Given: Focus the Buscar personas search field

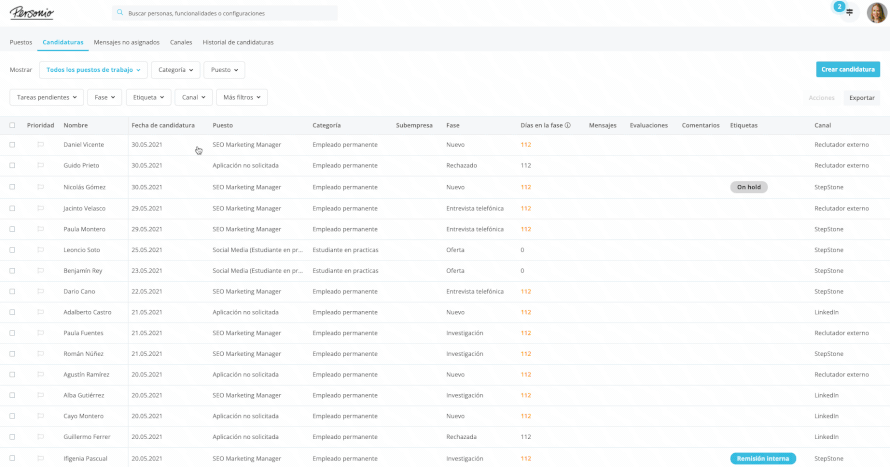Looking at the screenshot, I should [x=225, y=12].
